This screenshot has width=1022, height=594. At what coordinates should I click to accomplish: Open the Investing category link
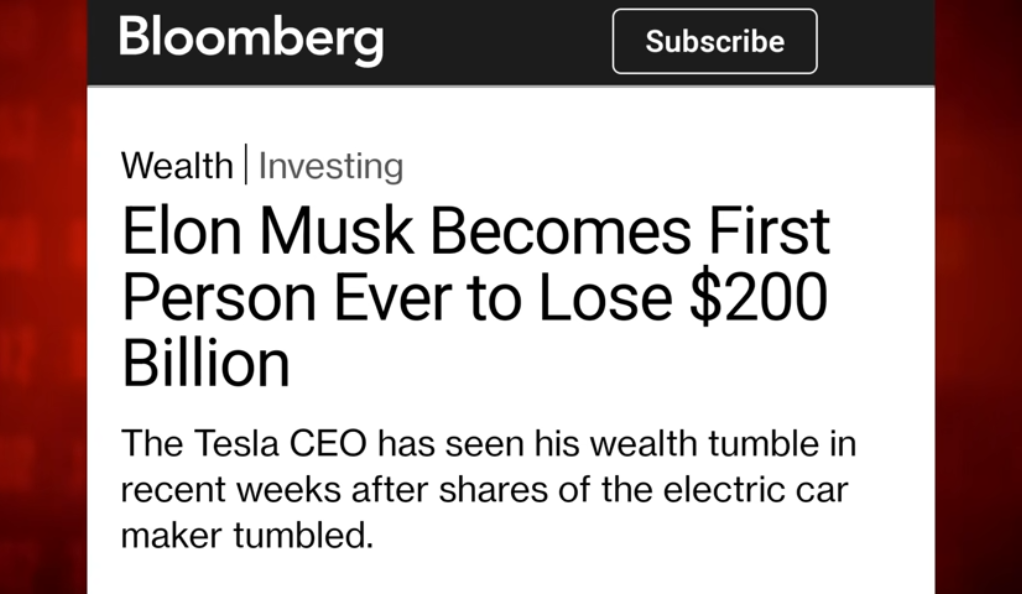(x=331, y=166)
